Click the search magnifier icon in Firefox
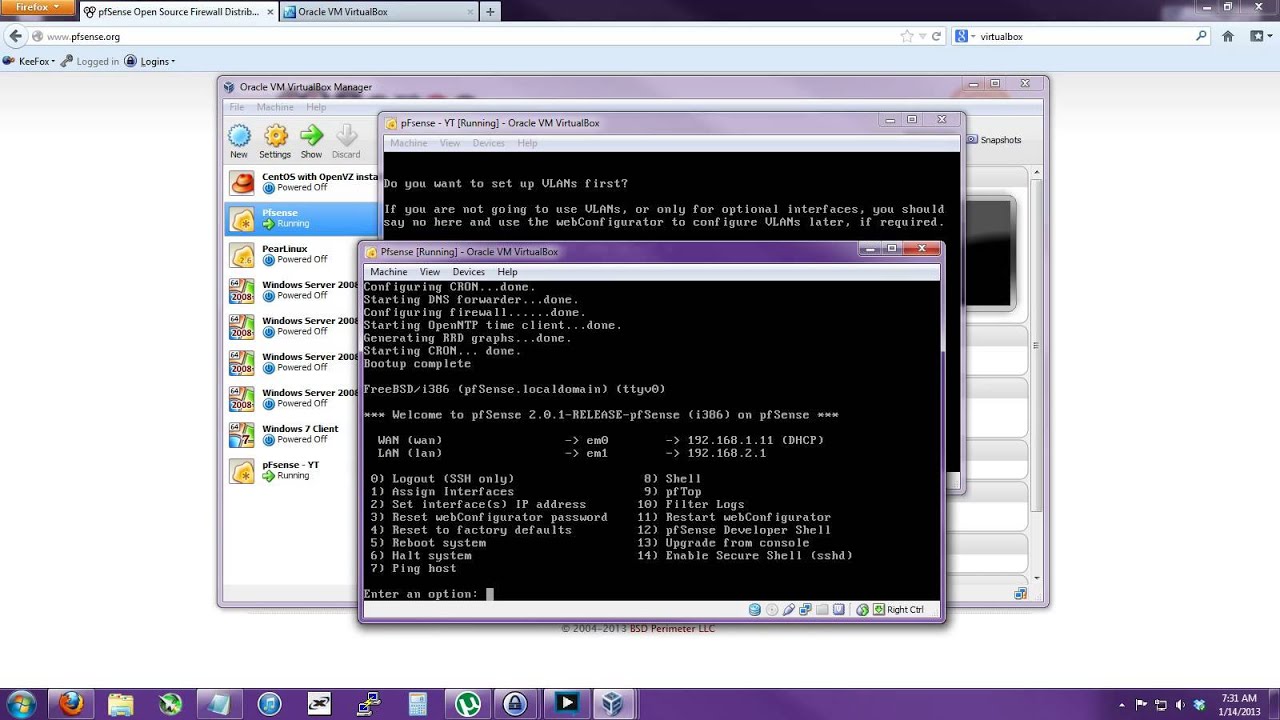The image size is (1280, 720). (1202, 36)
